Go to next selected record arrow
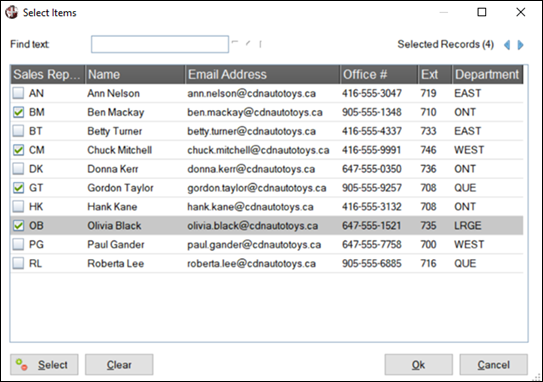This screenshot has width=543, height=382. click(520, 45)
